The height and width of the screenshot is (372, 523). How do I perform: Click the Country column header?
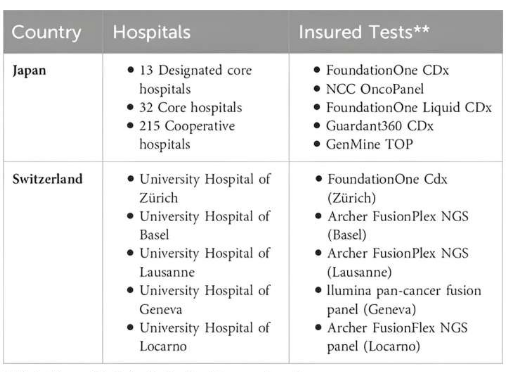coord(46,32)
